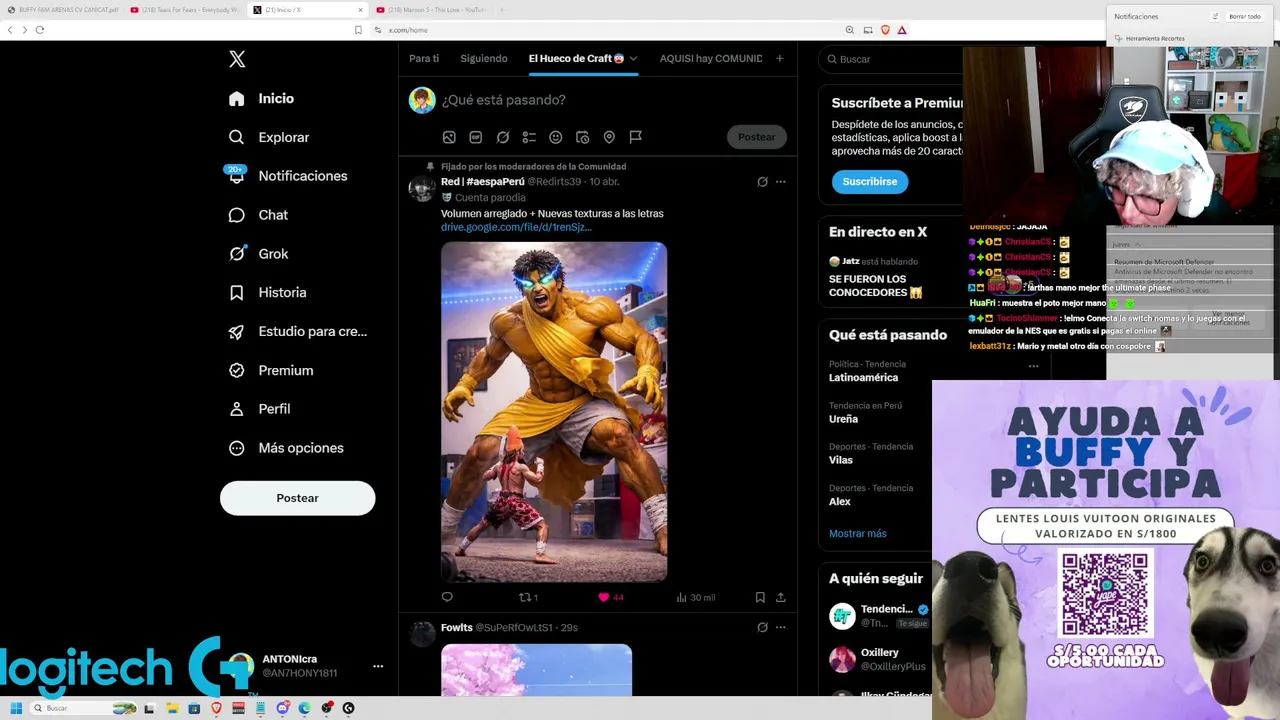The image size is (1280, 720).
Task: Switch to the AQUISI hay COMUNIDAD tab
Action: point(711,58)
